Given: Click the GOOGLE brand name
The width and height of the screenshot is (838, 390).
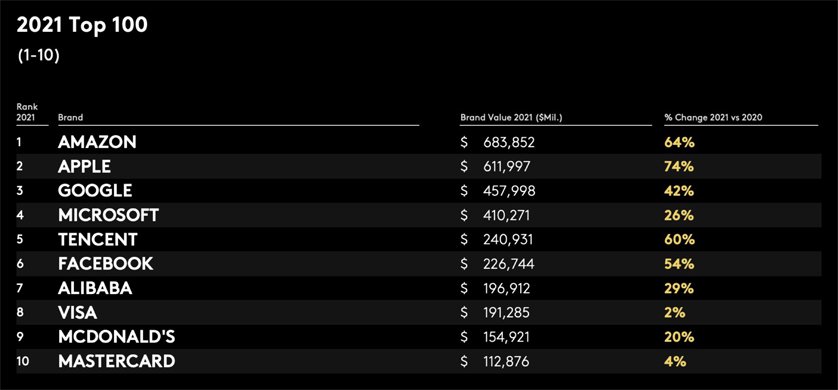Looking at the screenshot, I should (95, 191).
